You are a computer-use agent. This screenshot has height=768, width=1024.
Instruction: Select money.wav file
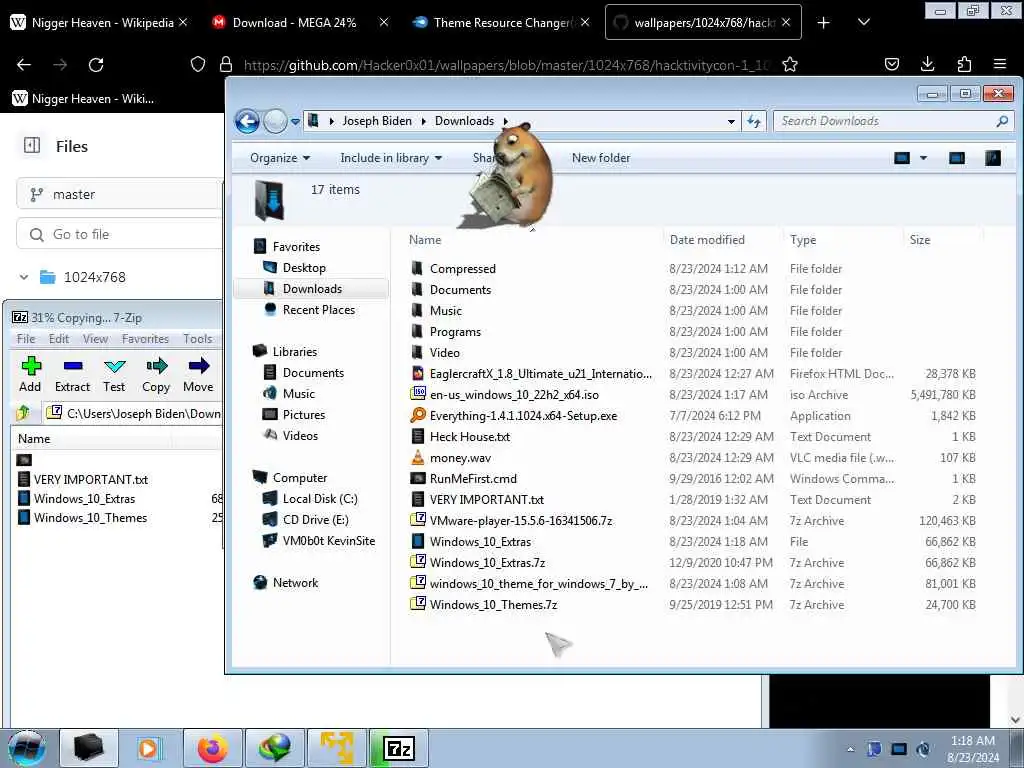coord(460,458)
